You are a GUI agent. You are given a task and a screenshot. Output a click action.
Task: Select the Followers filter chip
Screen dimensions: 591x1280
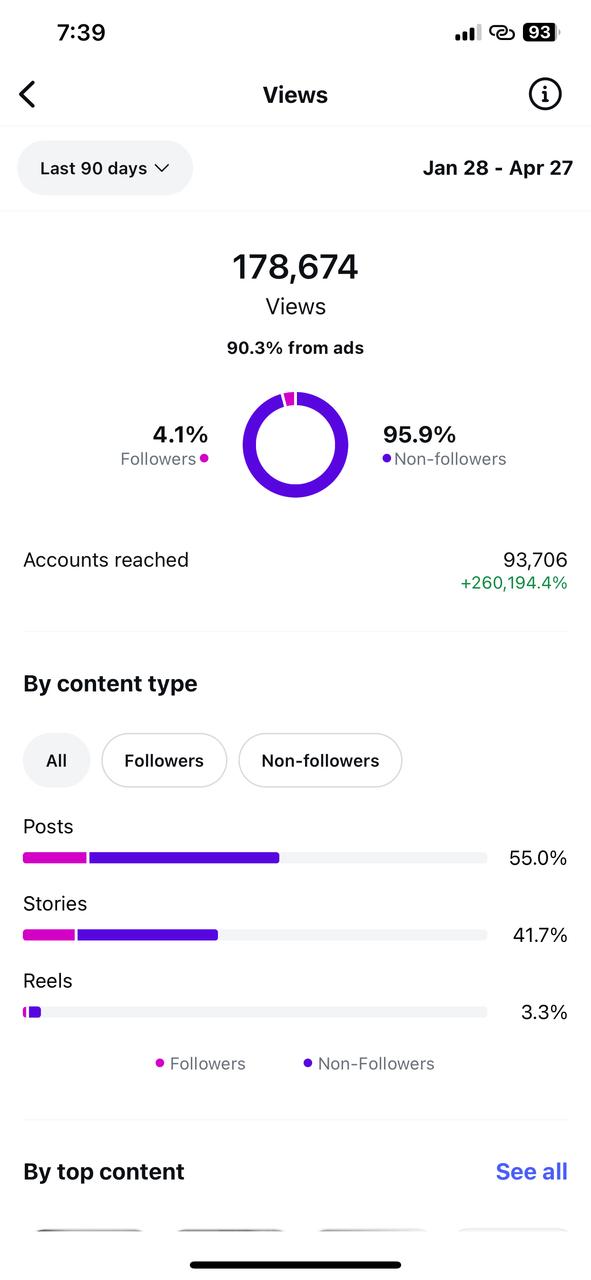click(164, 761)
